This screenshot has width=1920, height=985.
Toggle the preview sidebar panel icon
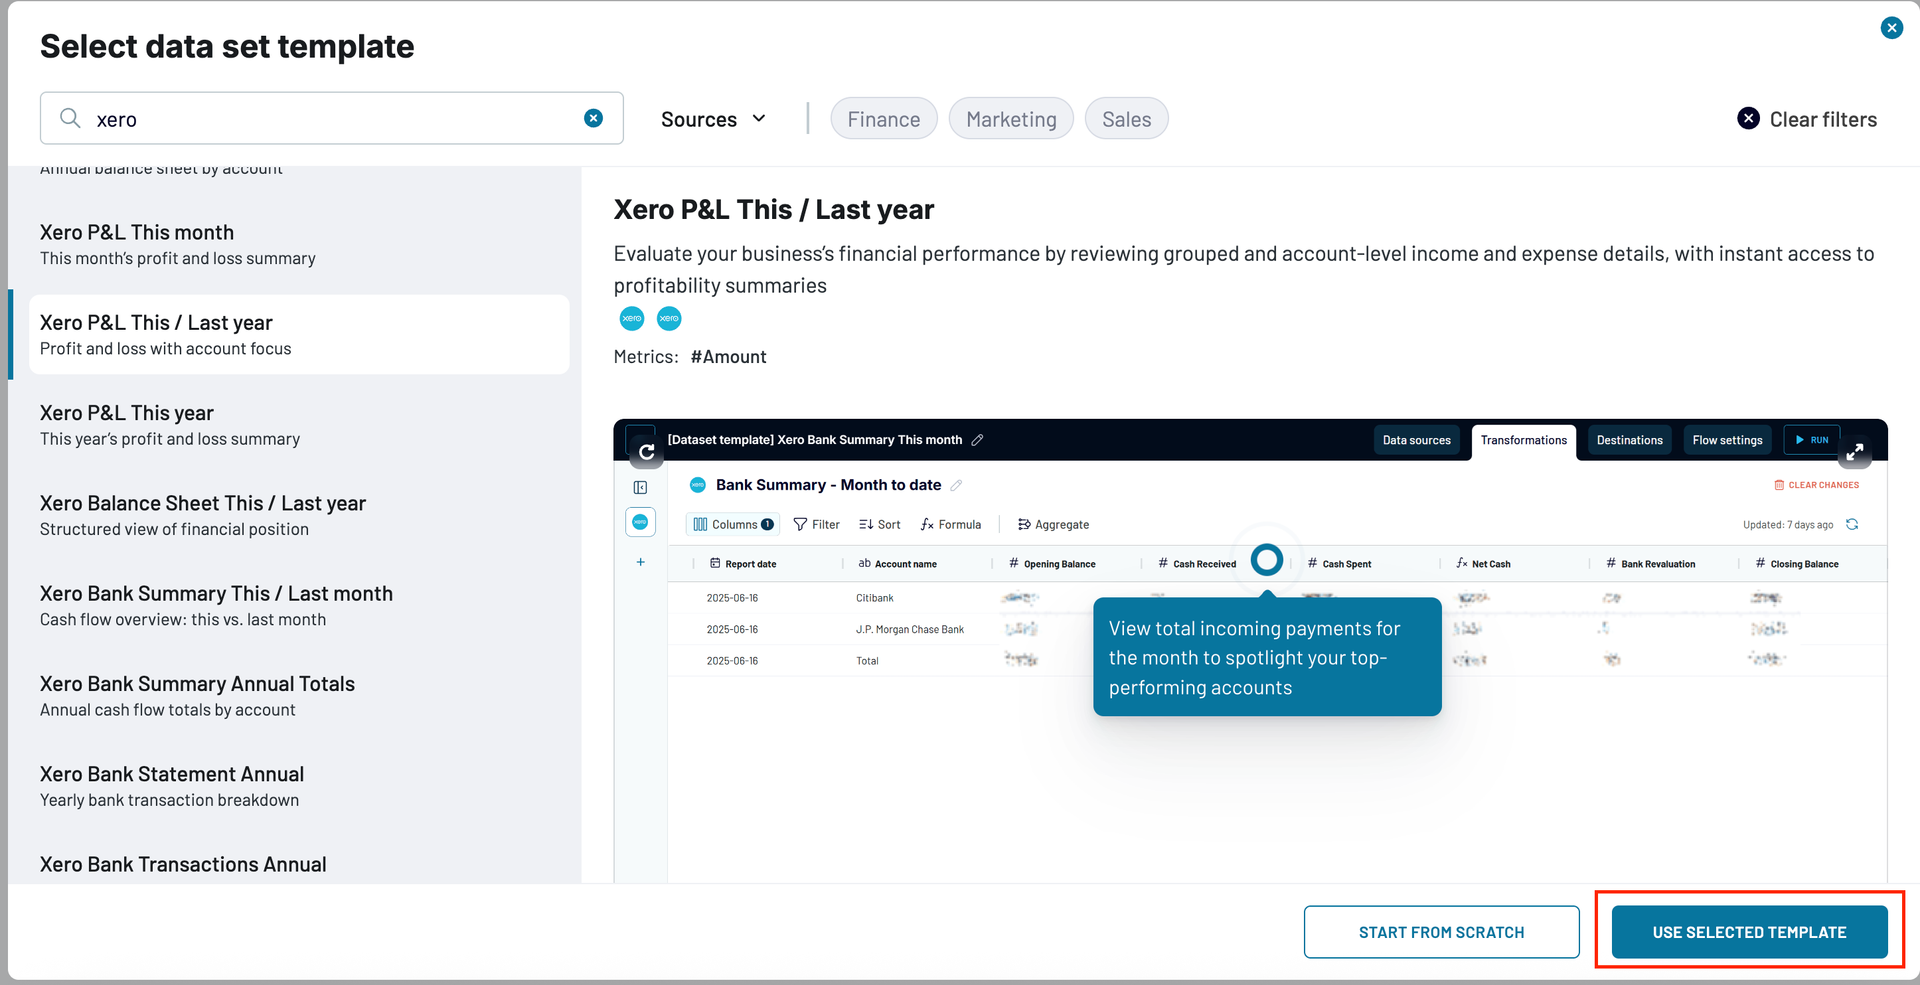pos(640,487)
